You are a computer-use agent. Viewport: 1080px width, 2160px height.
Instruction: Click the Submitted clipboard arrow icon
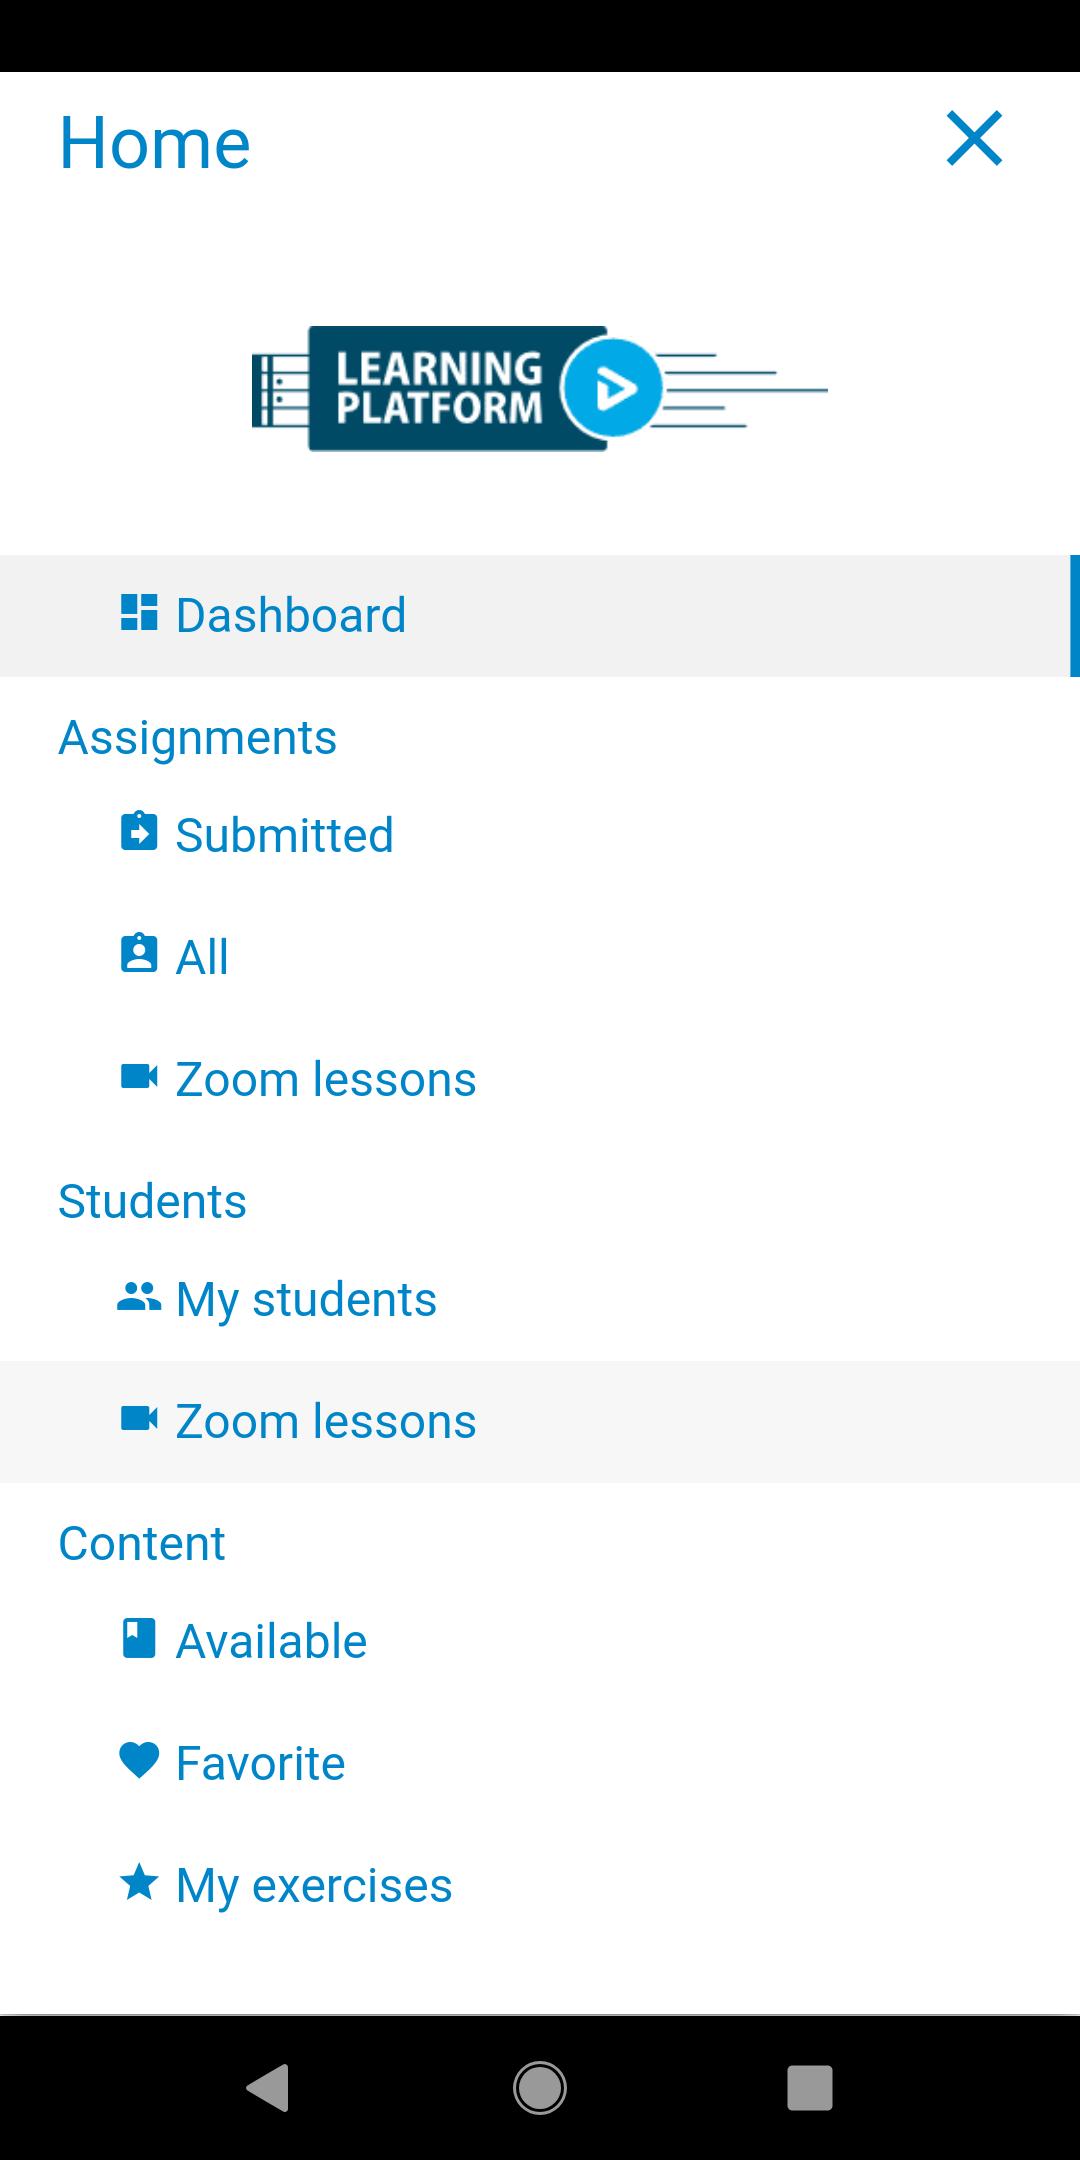pyautogui.click(x=139, y=831)
